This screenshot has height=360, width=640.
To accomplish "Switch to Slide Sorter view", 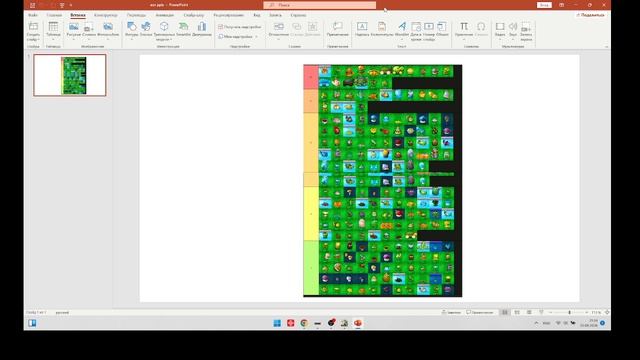I will coord(517,312).
